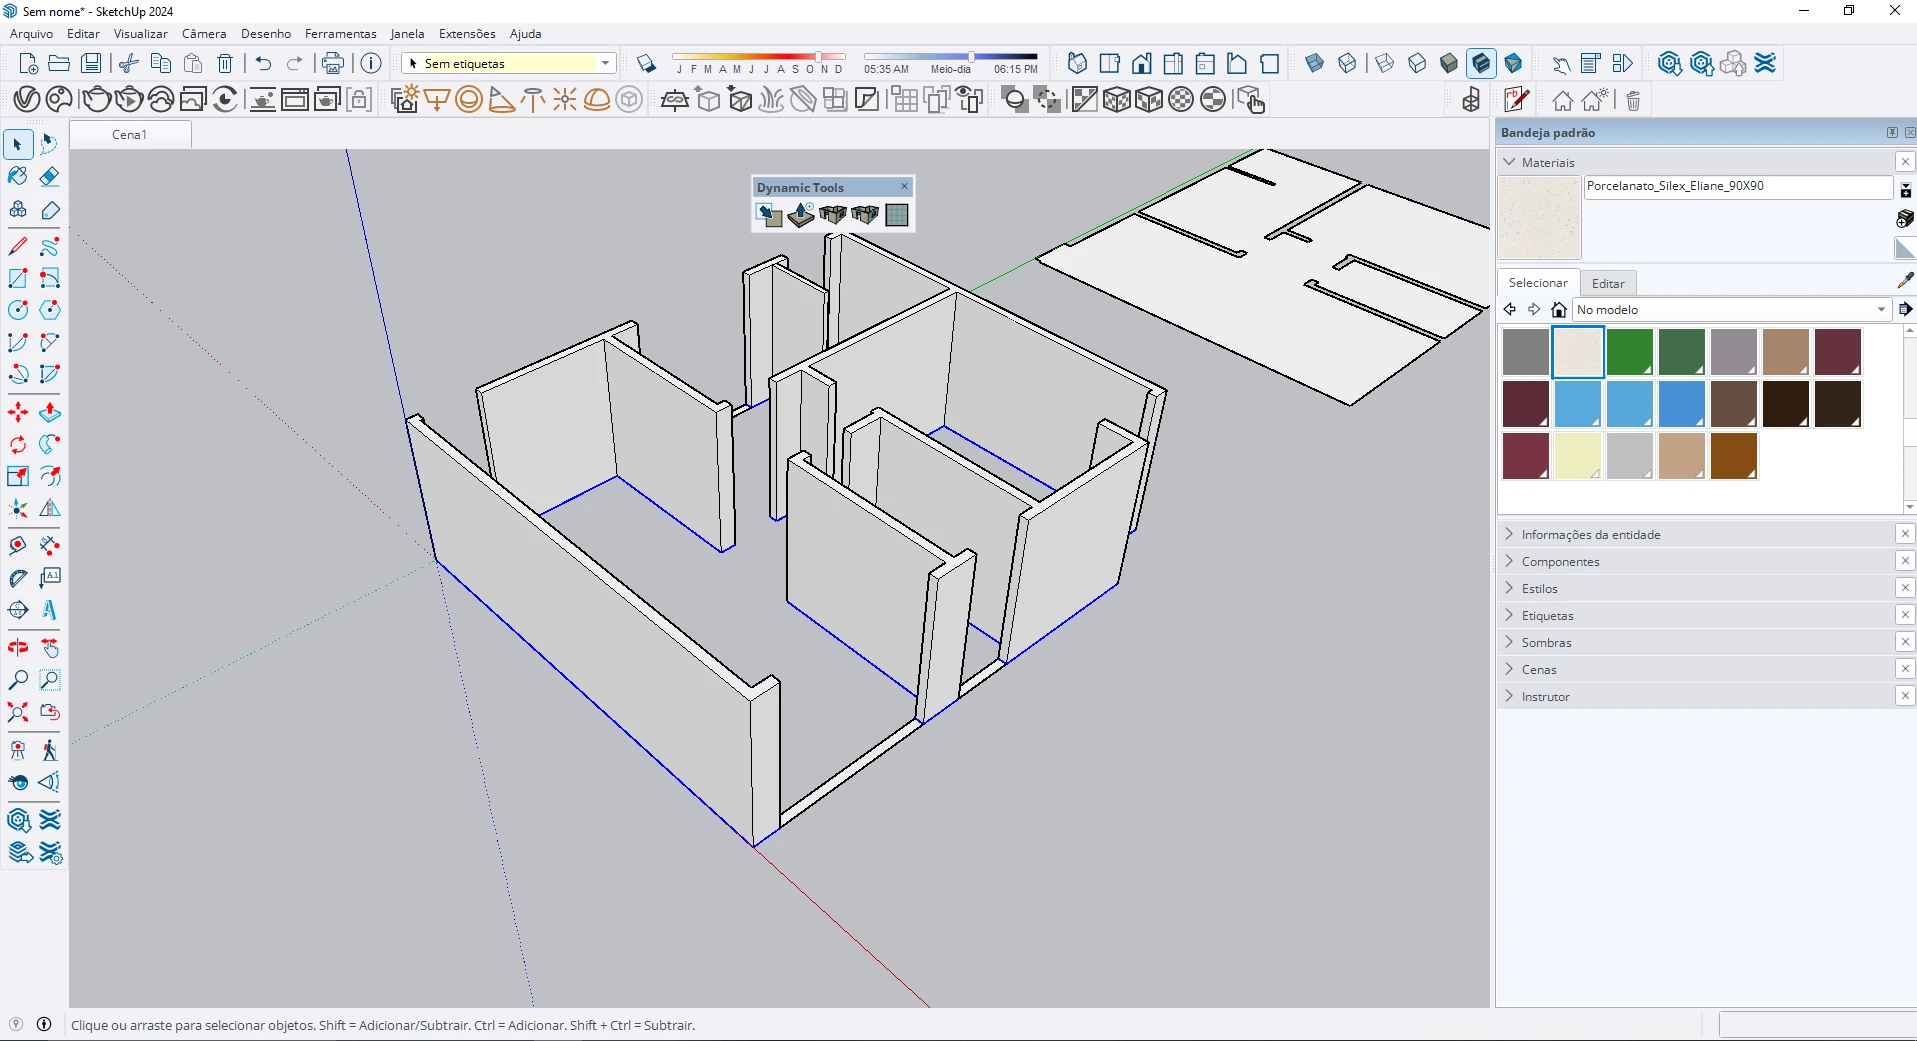This screenshot has width=1917, height=1041.
Task: Click the measurements box in status bar
Action: (x=1817, y=1025)
